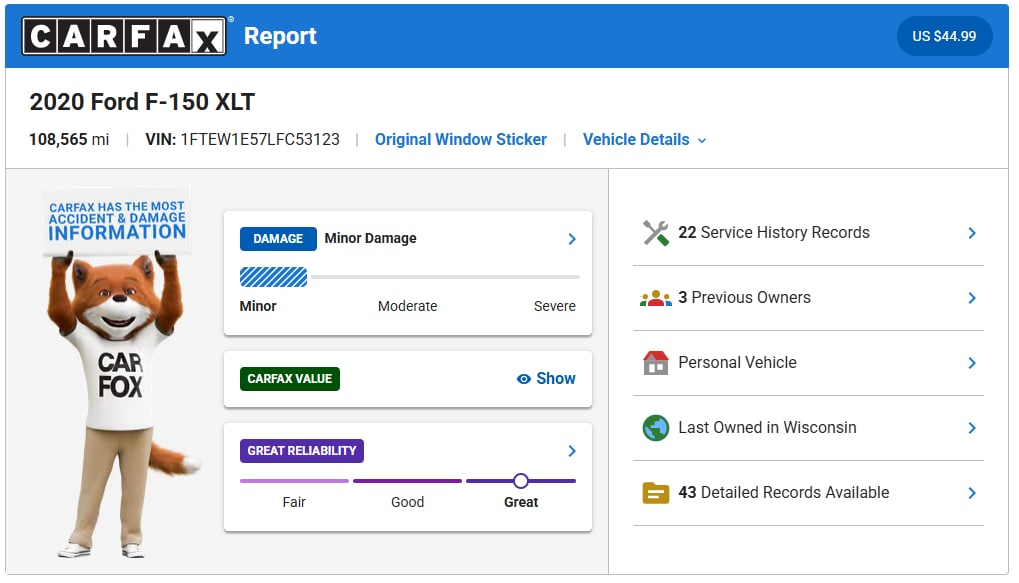Click the "2020 Ford F-150 XLT" title

(x=142, y=102)
